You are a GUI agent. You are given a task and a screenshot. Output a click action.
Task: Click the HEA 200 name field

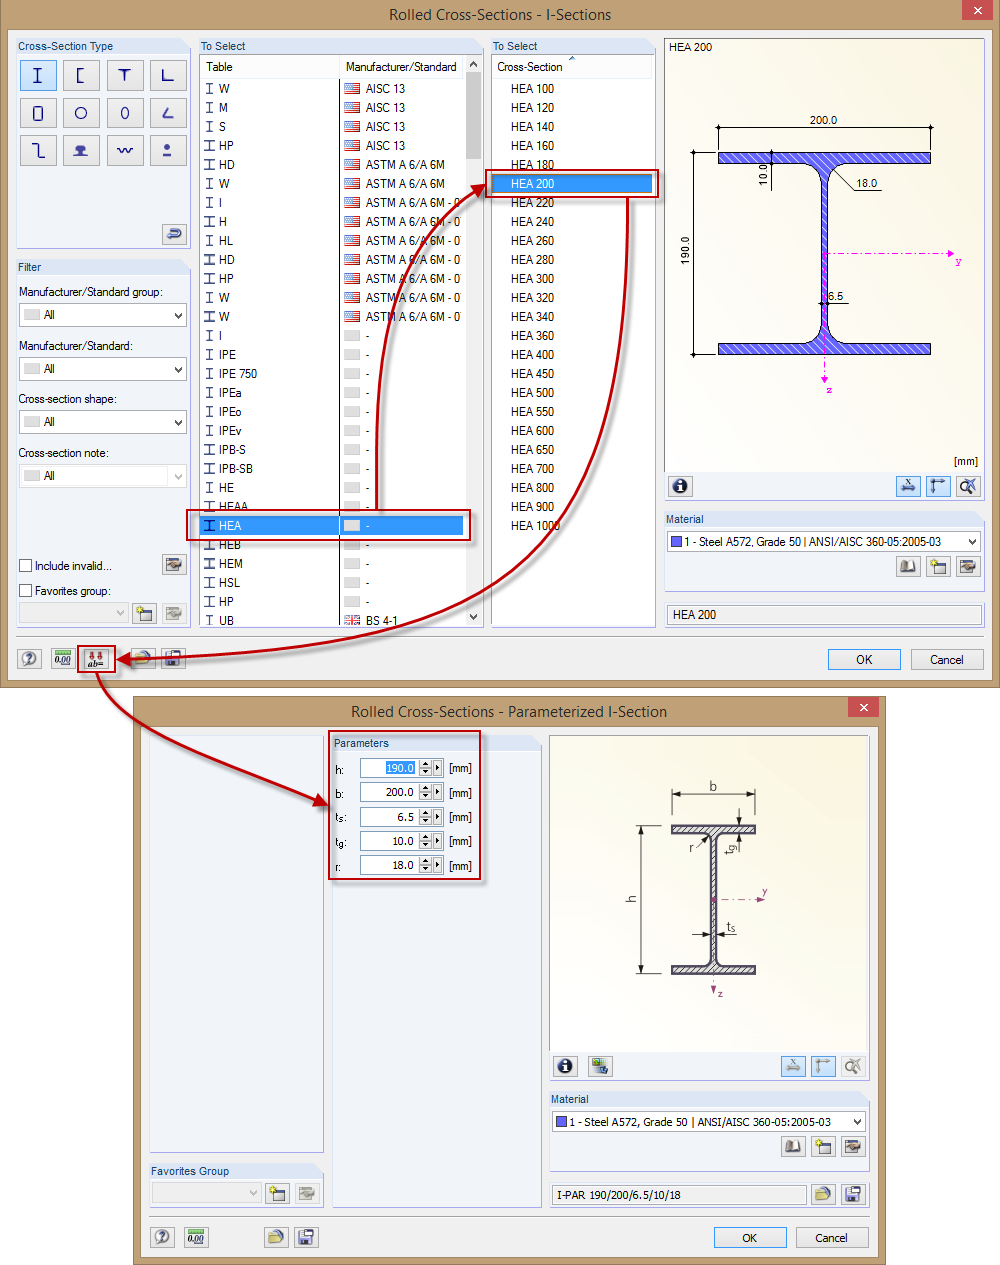tap(824, 615)
